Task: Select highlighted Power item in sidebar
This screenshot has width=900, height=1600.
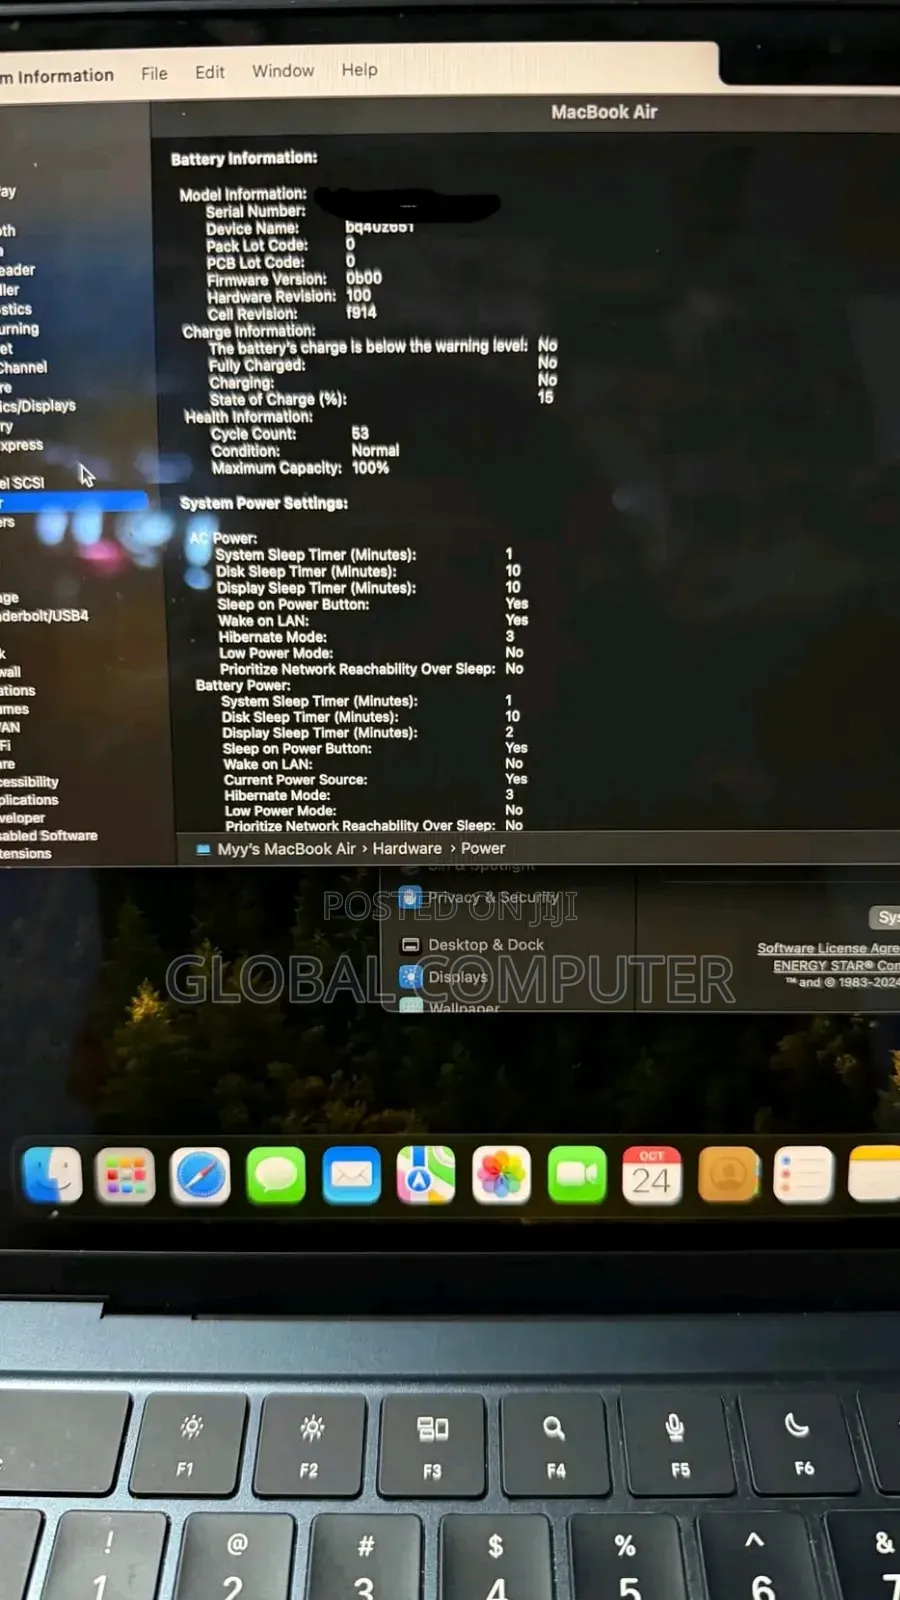Action: pyautogui.click(x=74, y=502)
